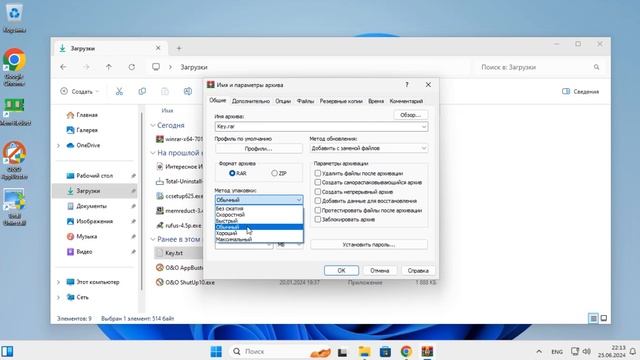Open Total Uninstall desktop shortcut
The height and width of the screenshot is (360, 640).
tap(15, 207)
